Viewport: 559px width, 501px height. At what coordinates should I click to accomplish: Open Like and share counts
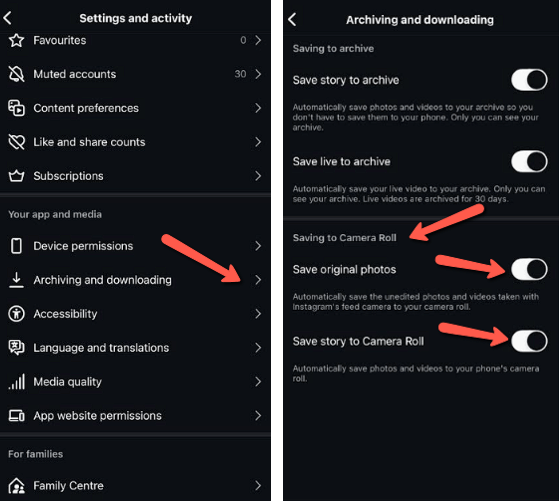135,142
